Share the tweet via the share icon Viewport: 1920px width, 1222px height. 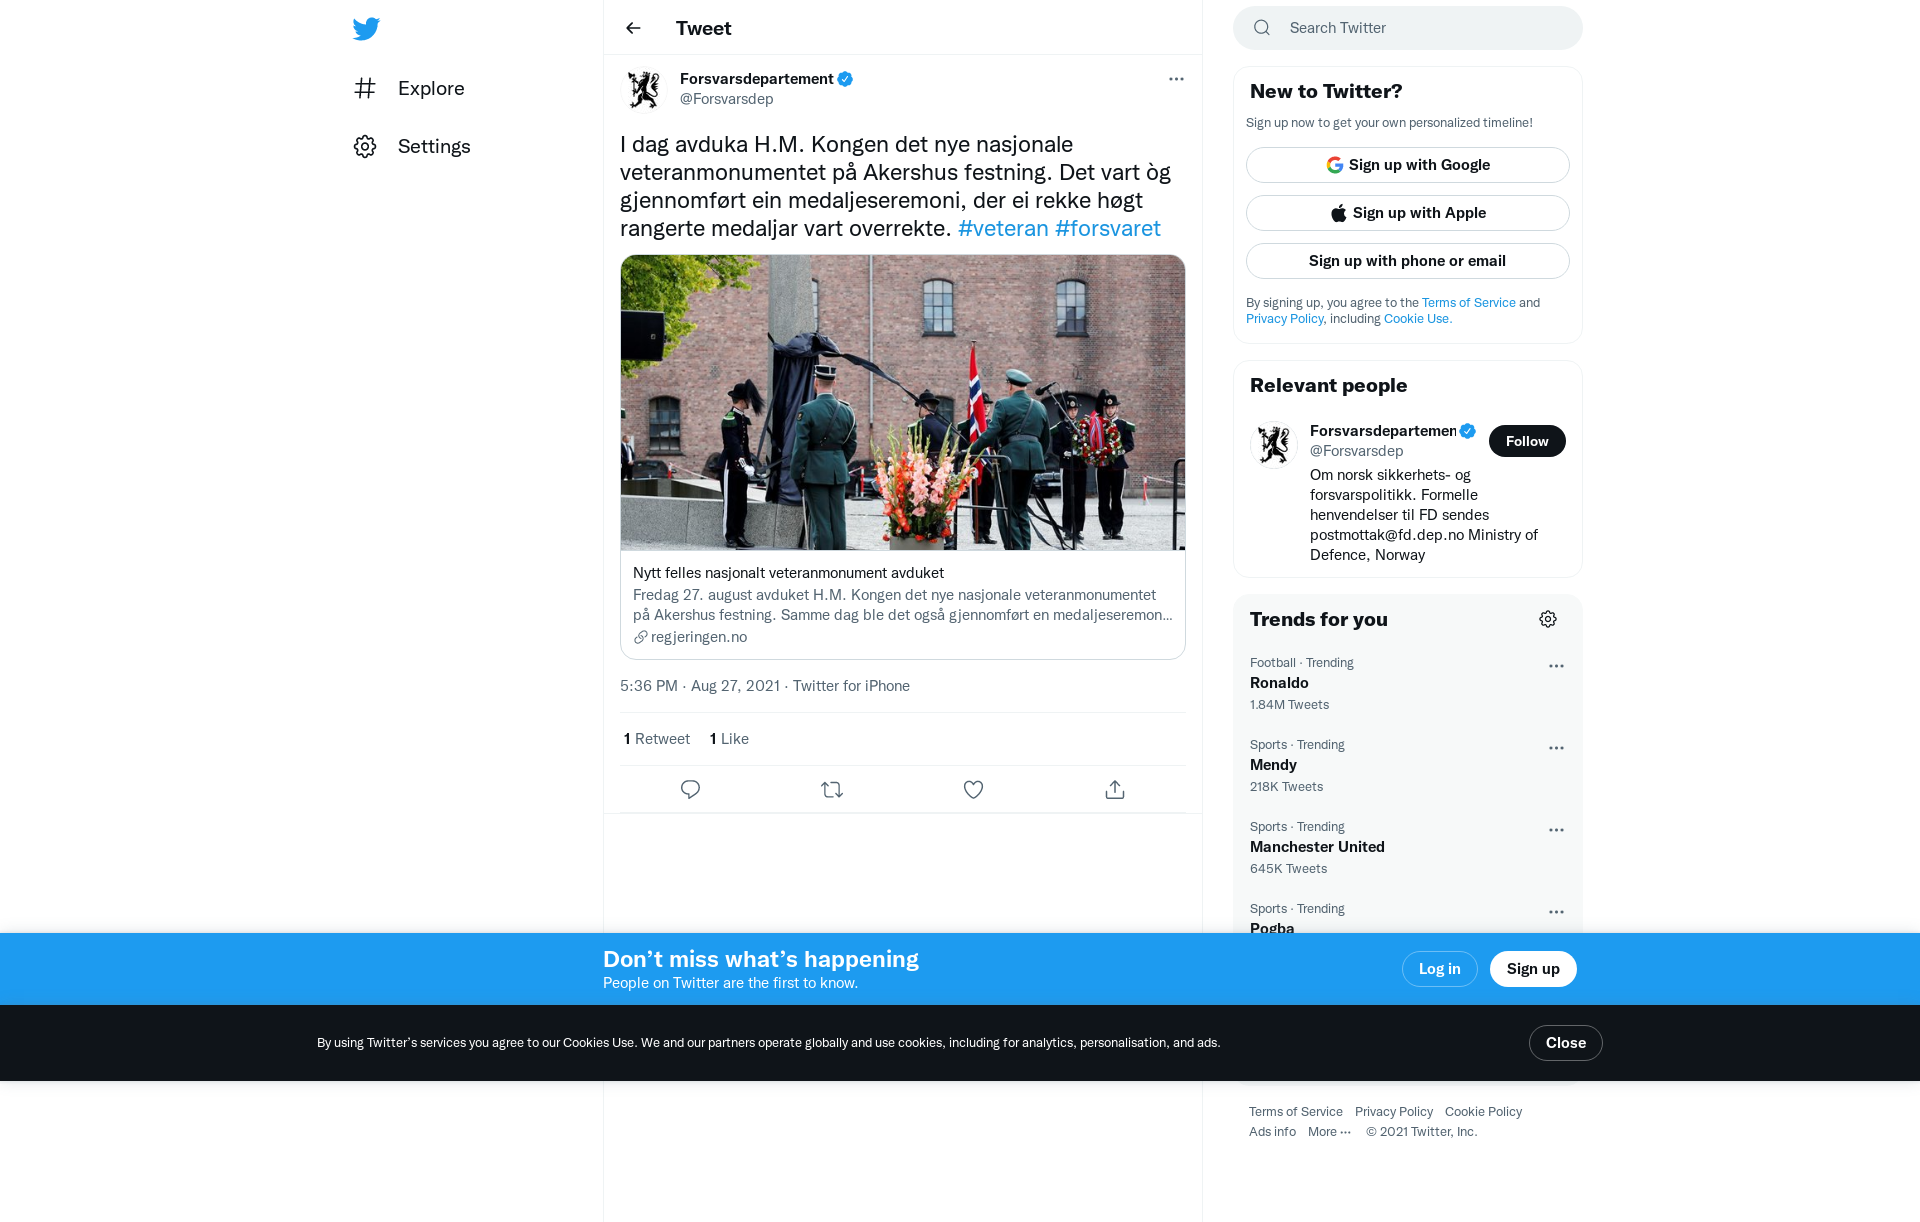tap(1115, 790)
